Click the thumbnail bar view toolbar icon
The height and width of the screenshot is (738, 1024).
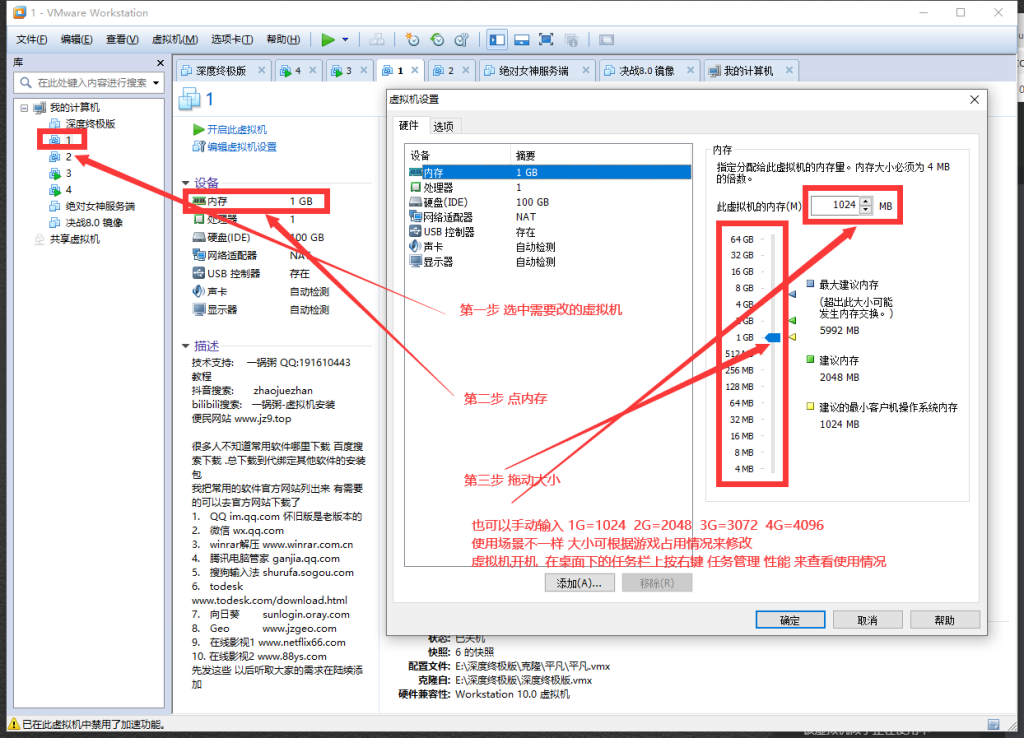pyautogui.click(x=521, y=40)
